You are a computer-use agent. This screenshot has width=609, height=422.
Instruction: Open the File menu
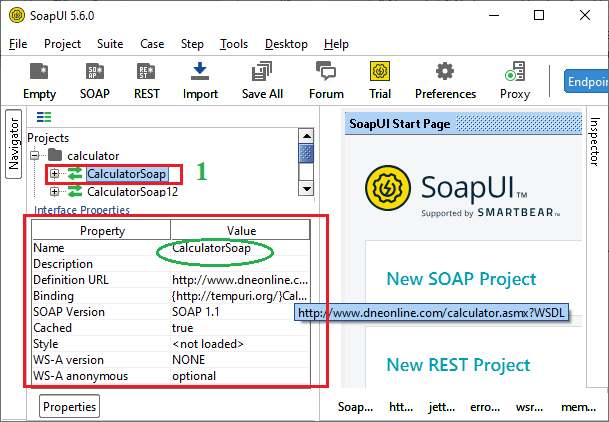(18, 44)
